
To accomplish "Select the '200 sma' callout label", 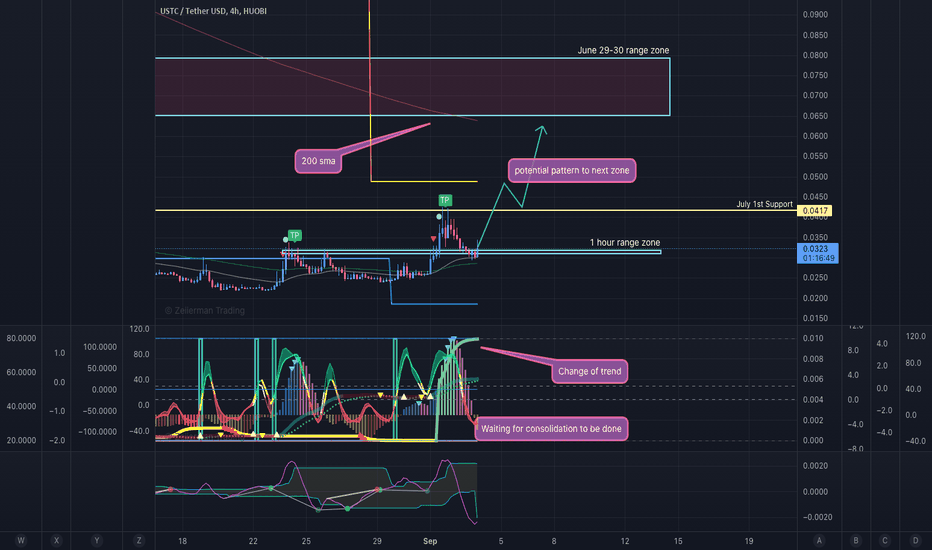I will click(x=318, y=161).
